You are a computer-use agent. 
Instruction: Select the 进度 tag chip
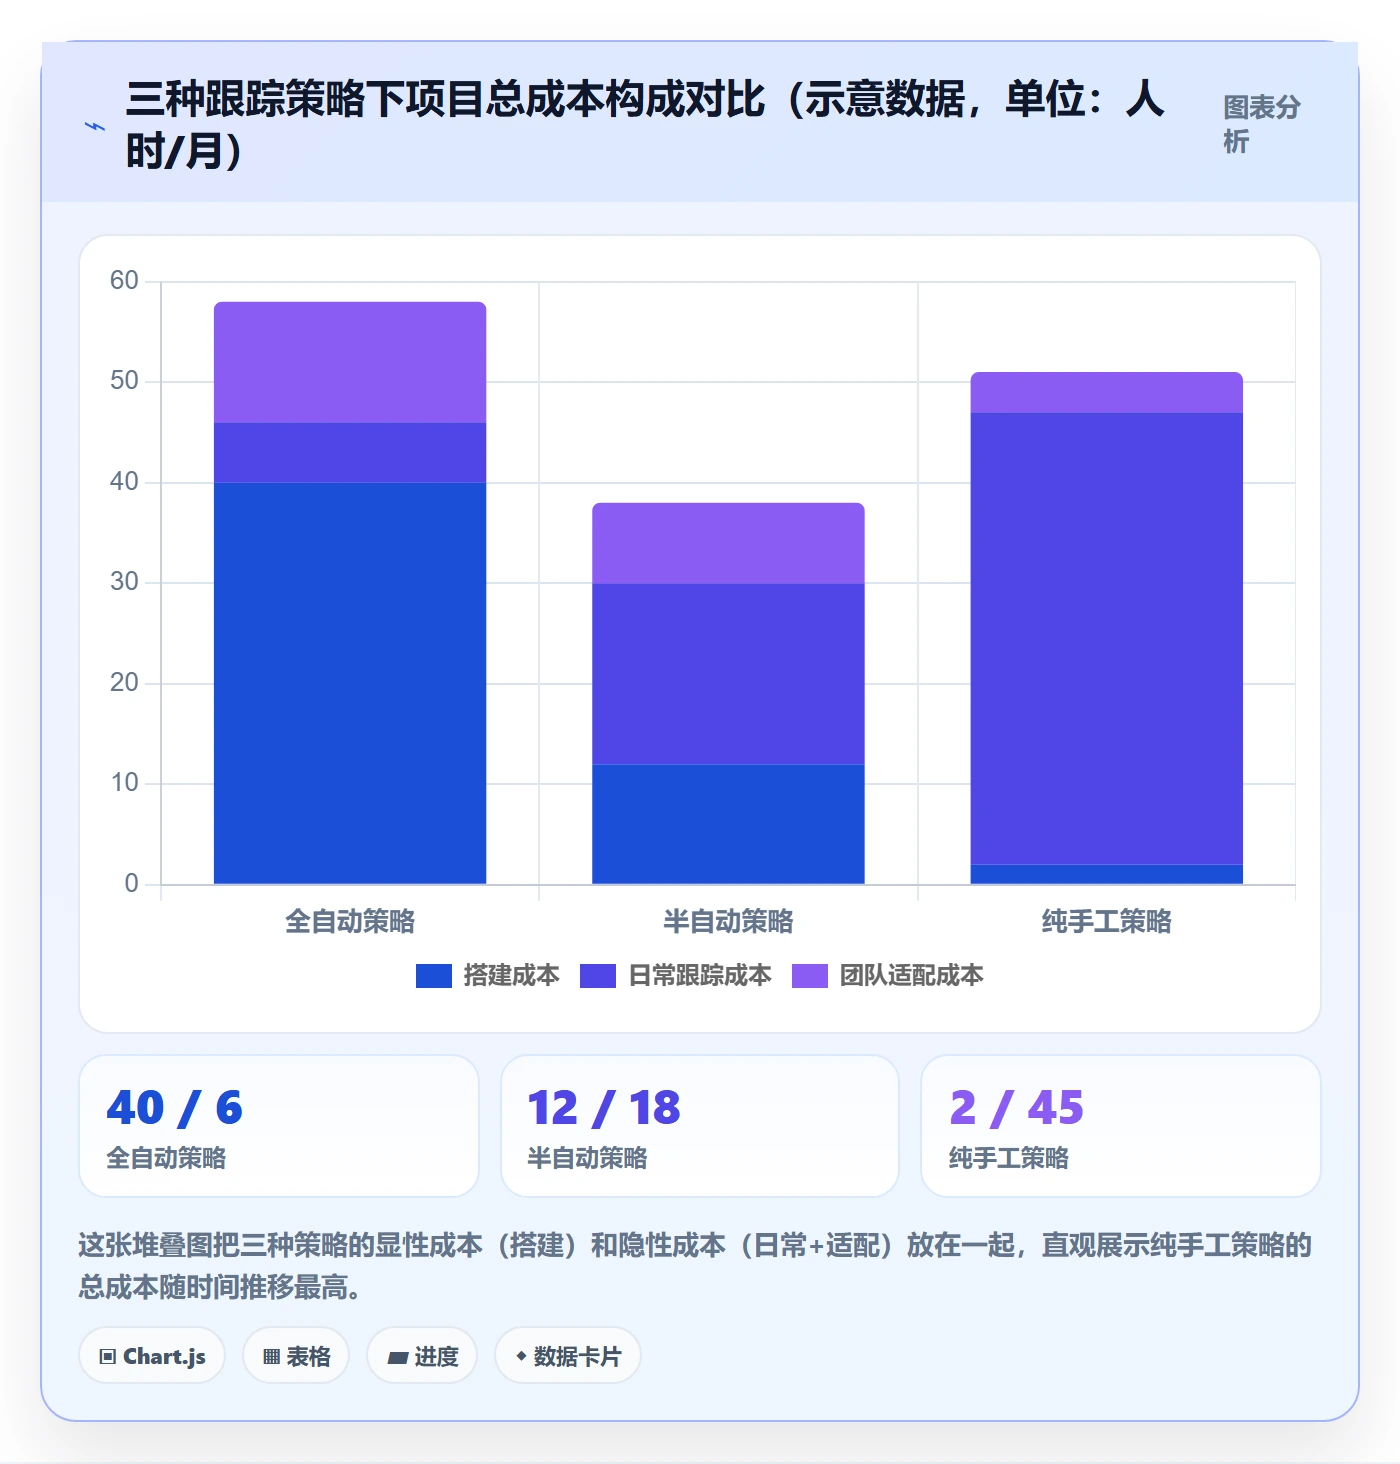pos(422,1356)
